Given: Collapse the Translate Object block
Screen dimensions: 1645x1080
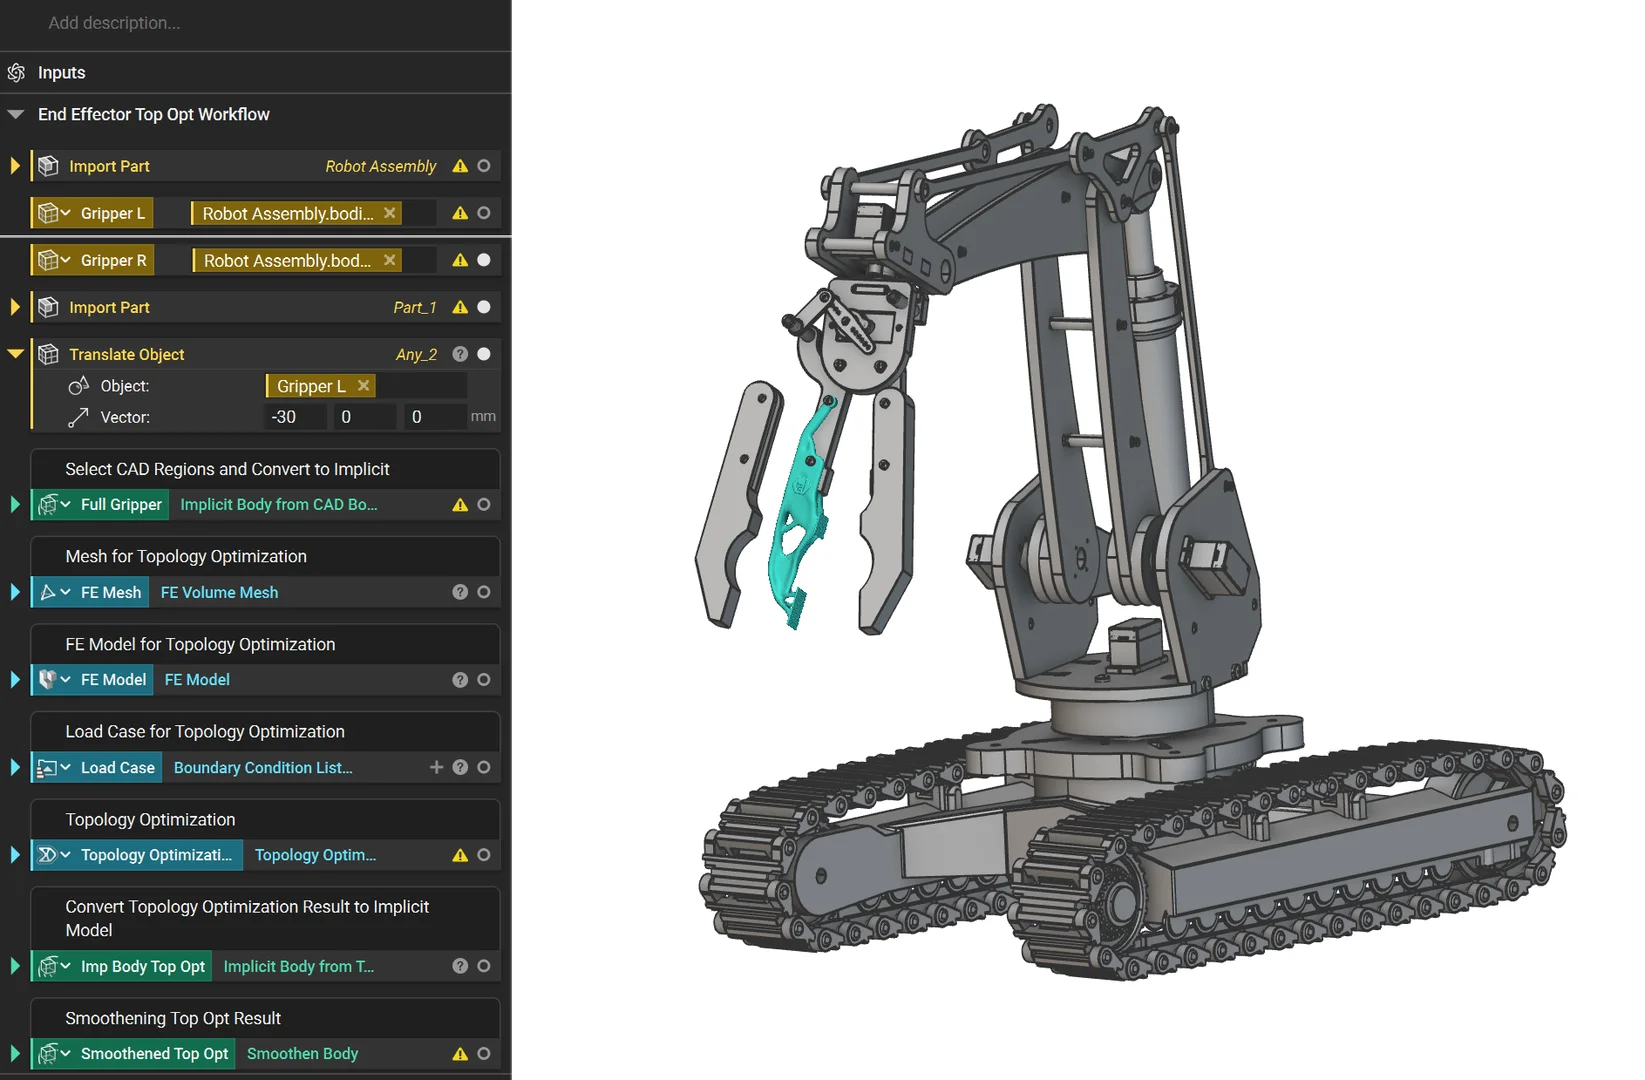Looking at the screenshot, I should pyautogui.click(x=16, y=354).
